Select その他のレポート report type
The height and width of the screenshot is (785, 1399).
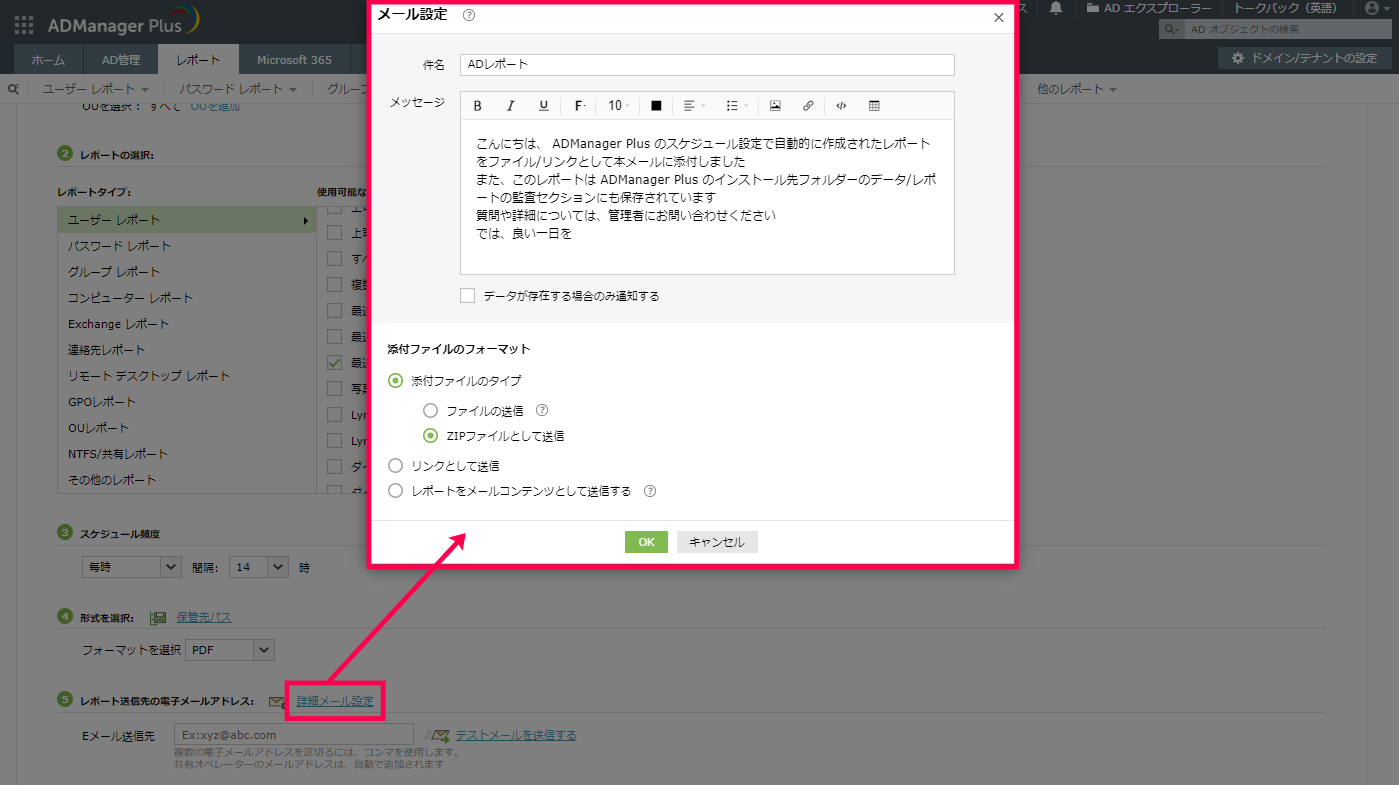[186, 480]
